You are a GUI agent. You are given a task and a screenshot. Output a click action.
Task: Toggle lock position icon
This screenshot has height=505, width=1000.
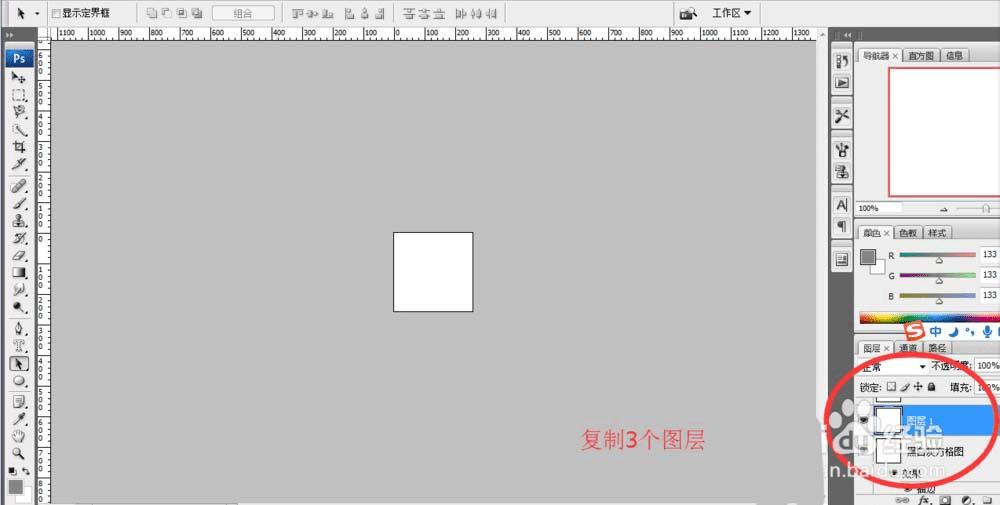[x=918, y=386]
